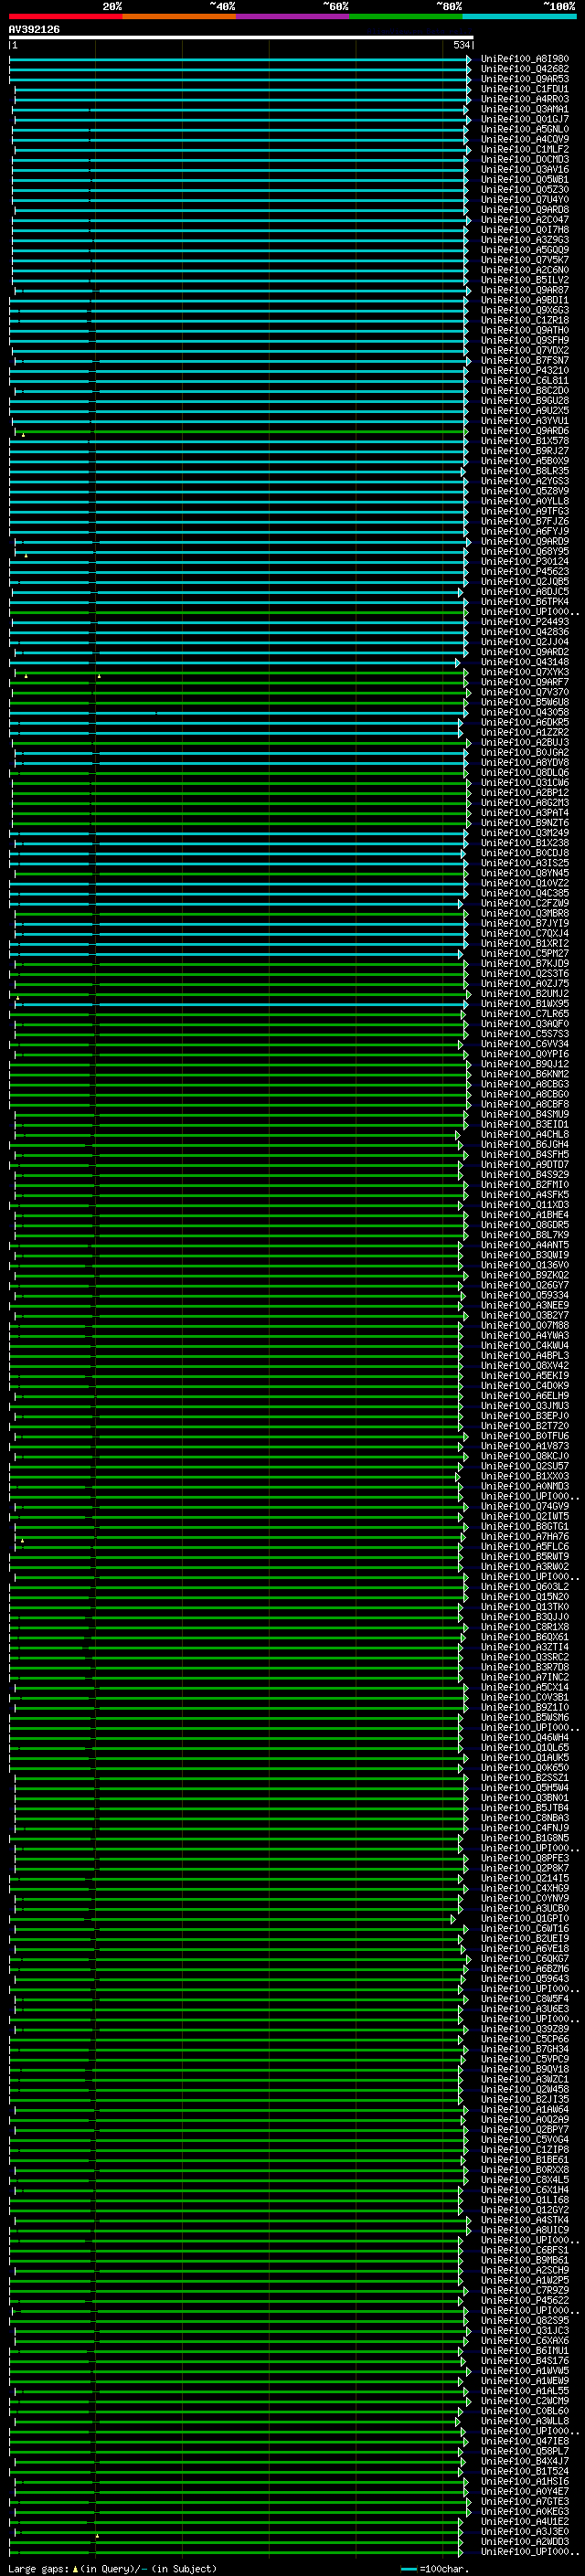Select the UniRef100_C1MLF2 label
Image resolution: width=585 pixels, height=2576 pixels.
524,149
